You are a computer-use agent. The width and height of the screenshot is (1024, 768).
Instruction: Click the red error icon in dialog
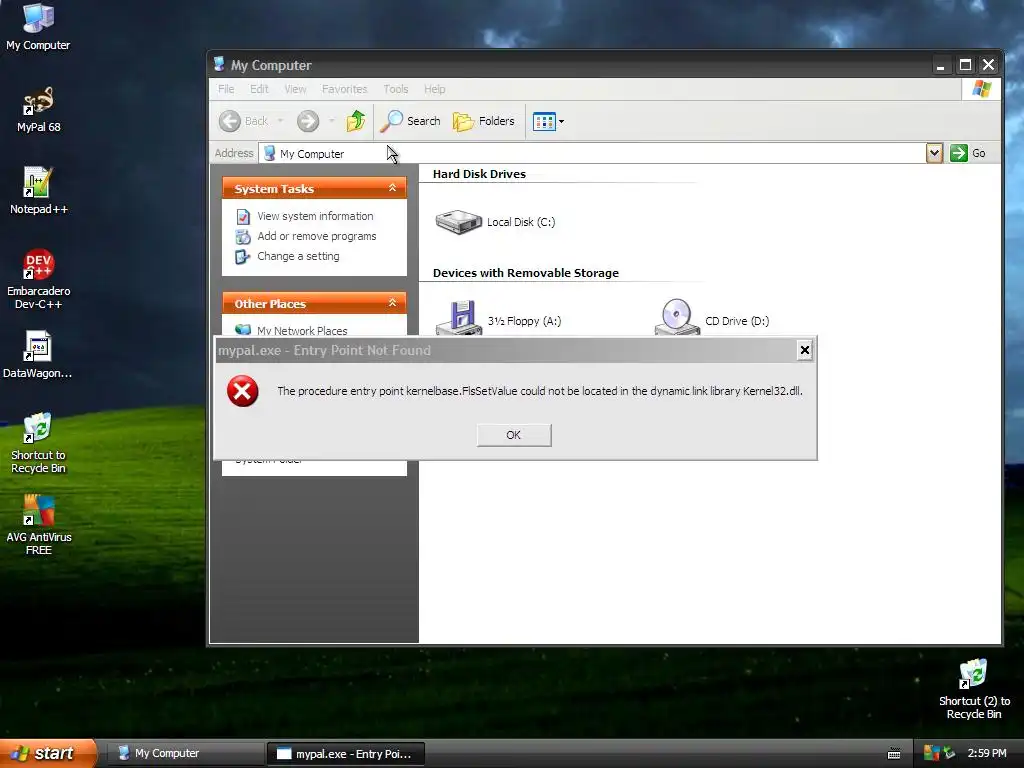tap(242, 391)
